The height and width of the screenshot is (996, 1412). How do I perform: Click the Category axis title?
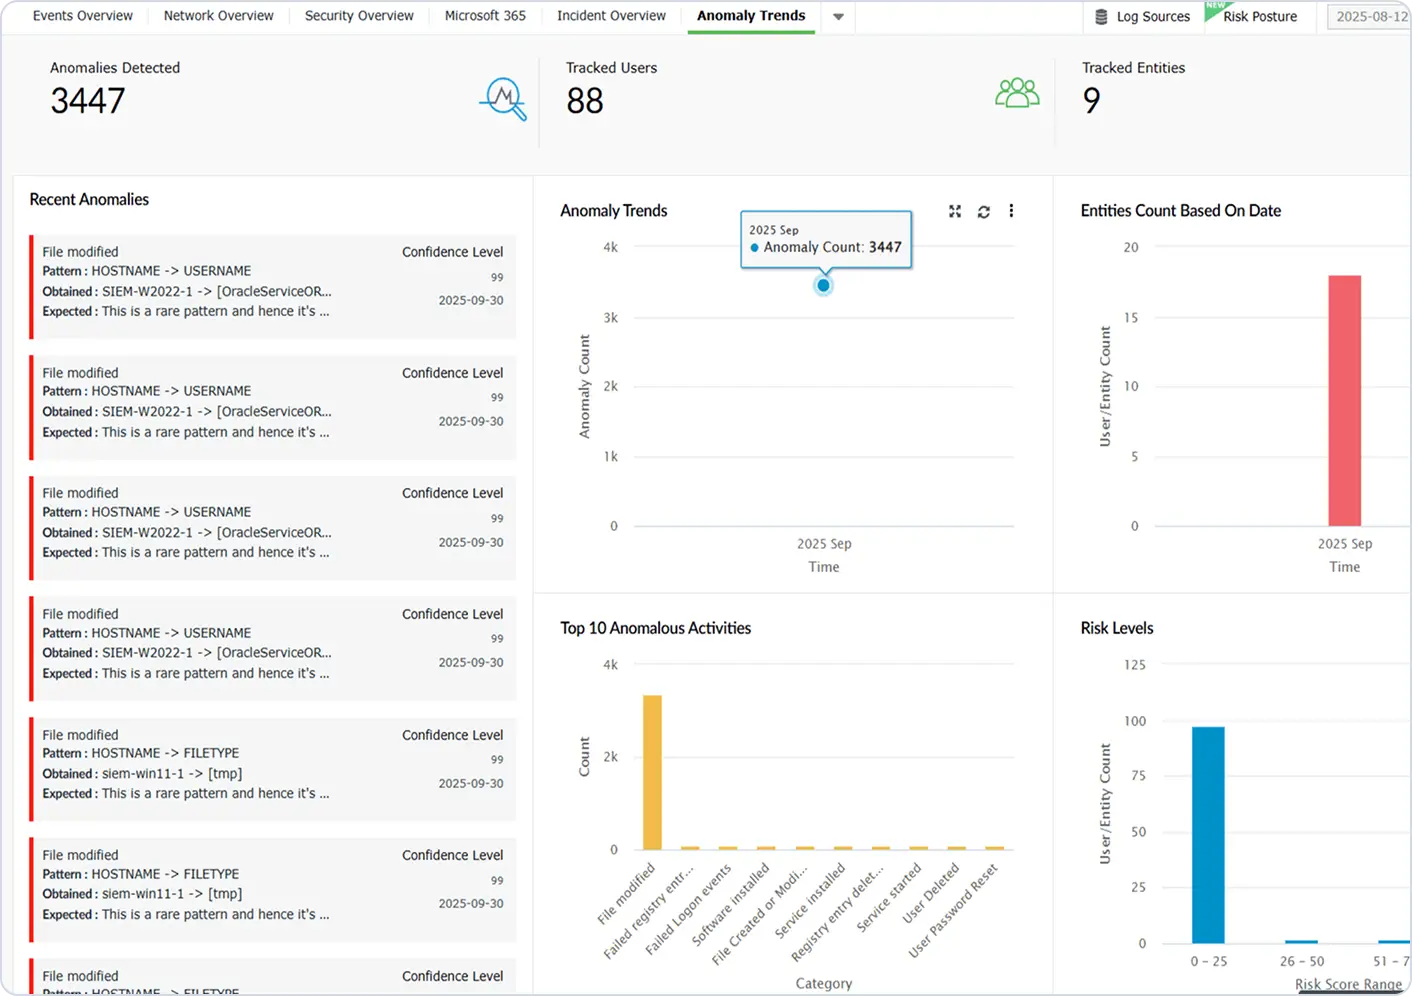point(824,984)
